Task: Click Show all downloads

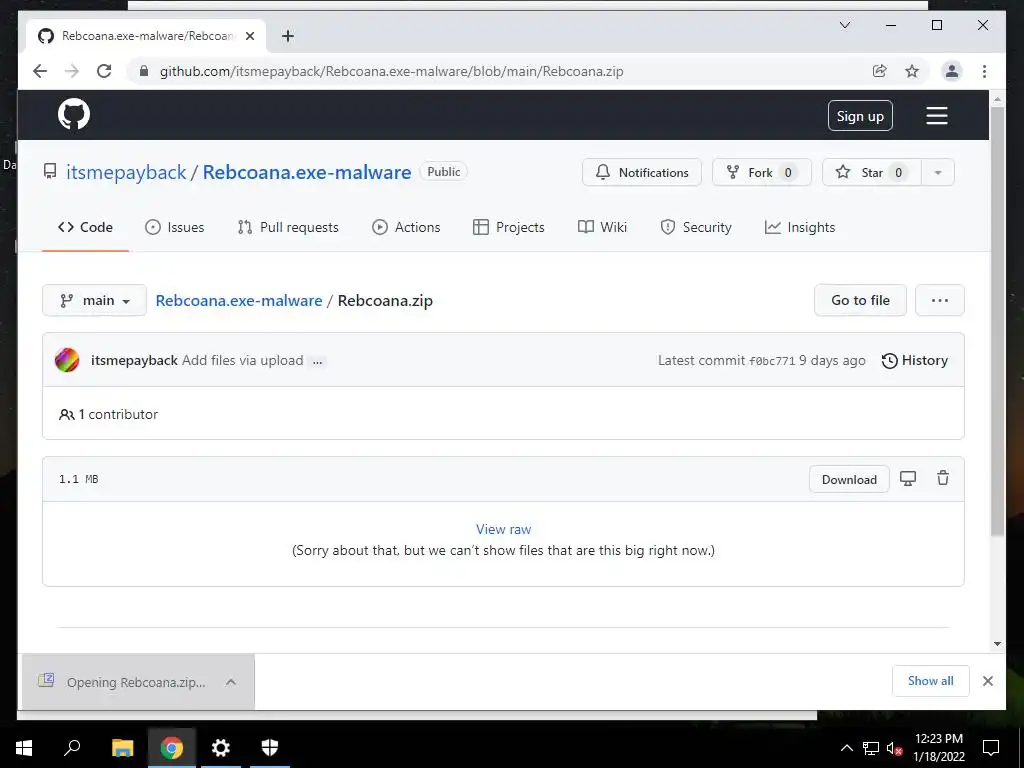Action: 931,681
